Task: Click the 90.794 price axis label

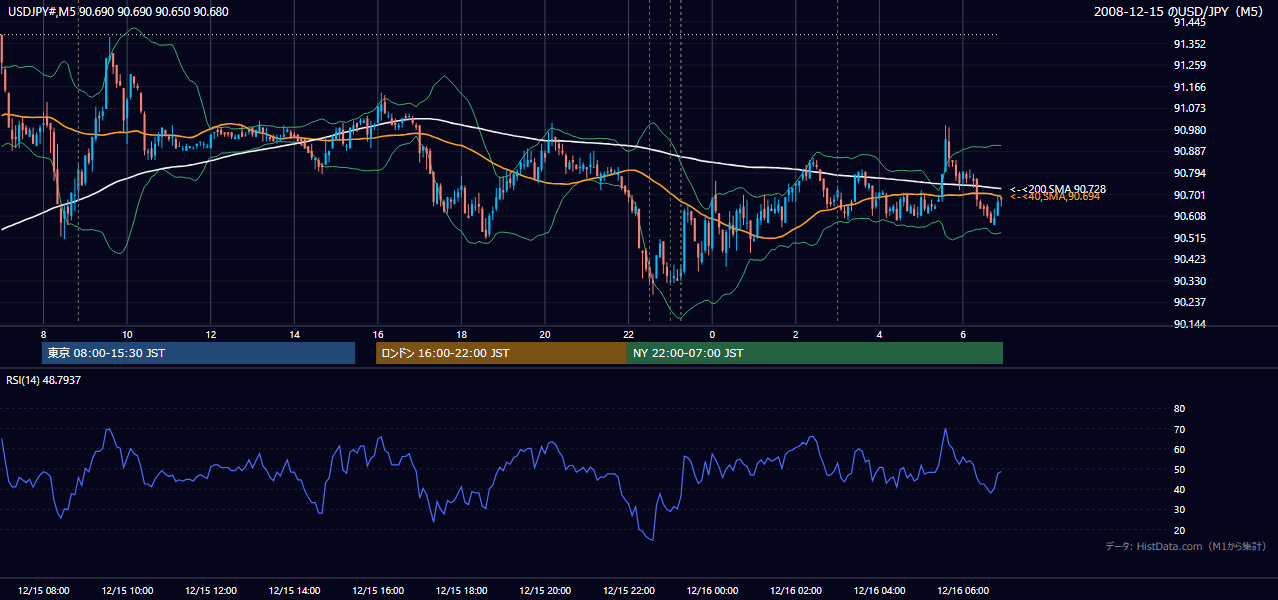Action: 1189,174
